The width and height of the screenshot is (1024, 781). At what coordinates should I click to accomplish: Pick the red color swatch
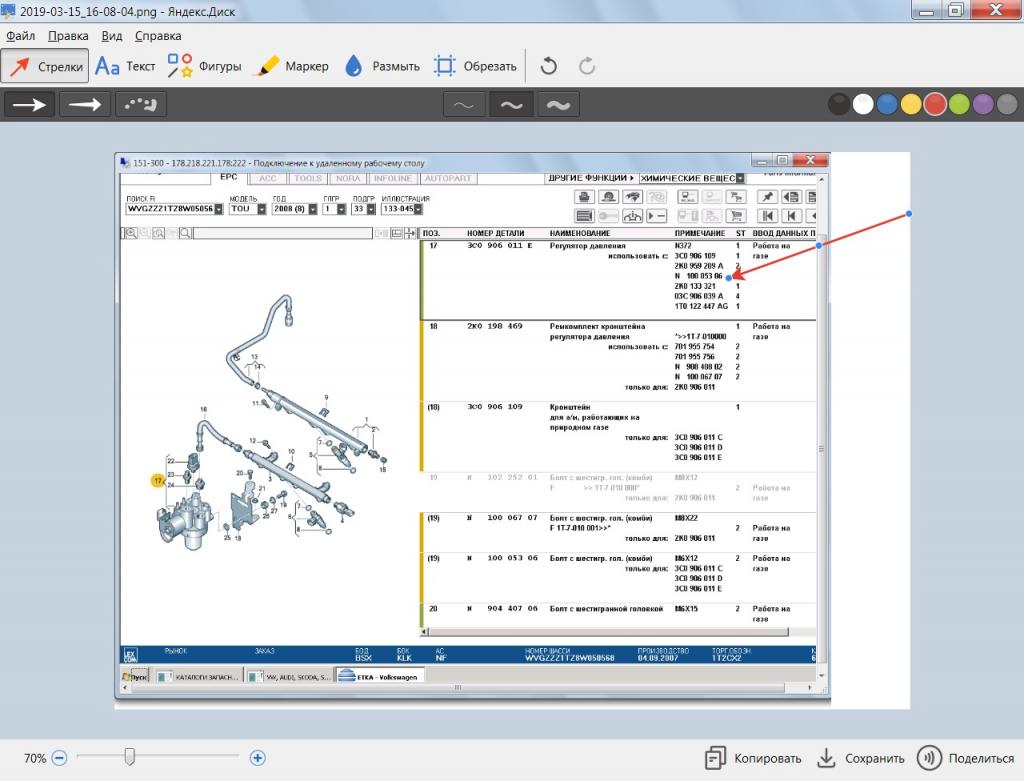click(935, 104)
